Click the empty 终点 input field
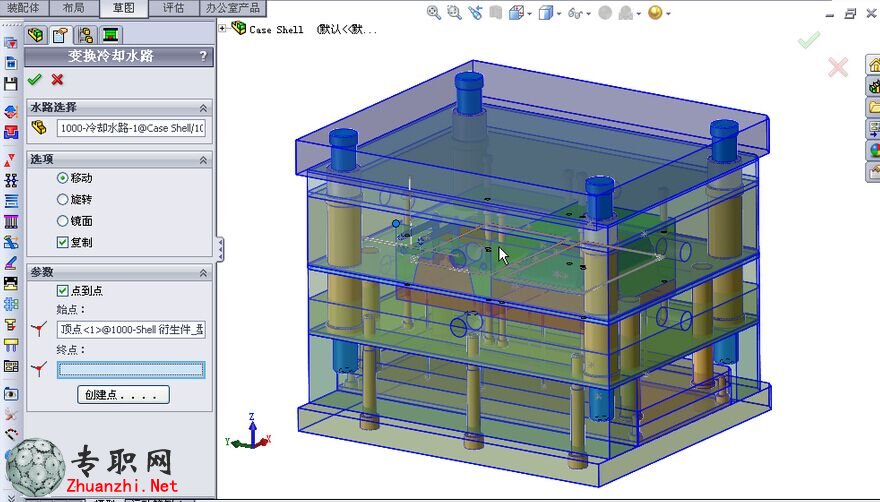 coord(131,369)
